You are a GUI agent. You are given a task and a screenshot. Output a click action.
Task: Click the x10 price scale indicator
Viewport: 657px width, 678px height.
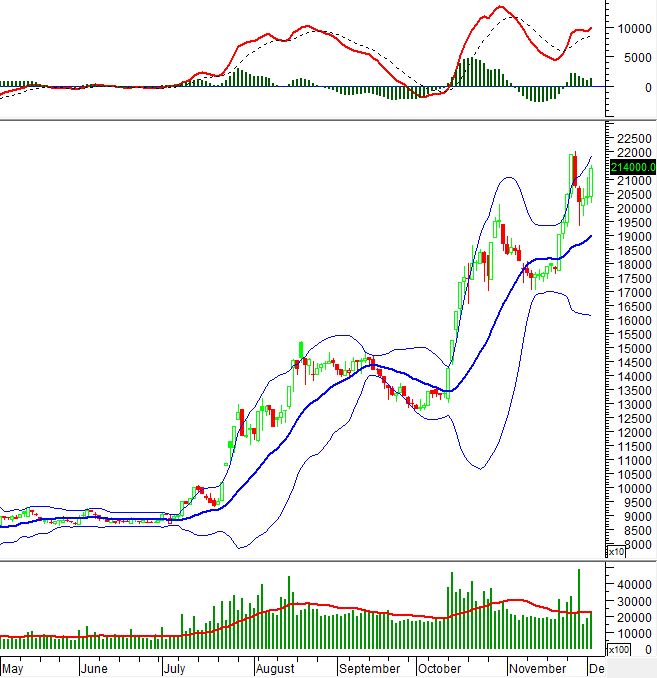point(615,551)
